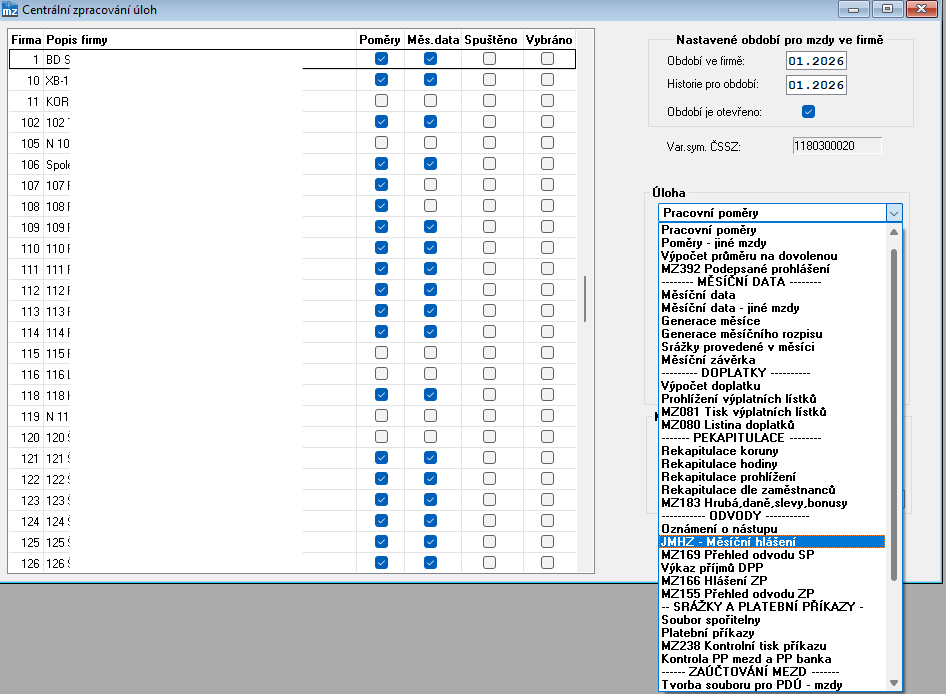Screen dimensions: 946x694
Task: Uncheck Období je otevřeno checkbox
Action: click(x=808, y=112)
